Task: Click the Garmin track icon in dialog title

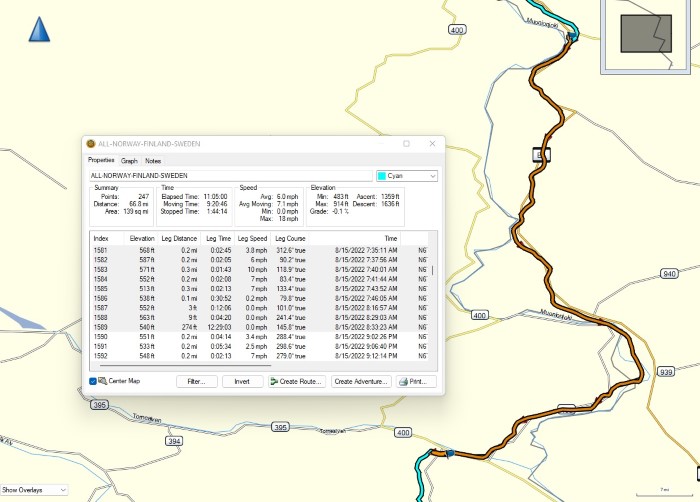Action: point(91,144)
